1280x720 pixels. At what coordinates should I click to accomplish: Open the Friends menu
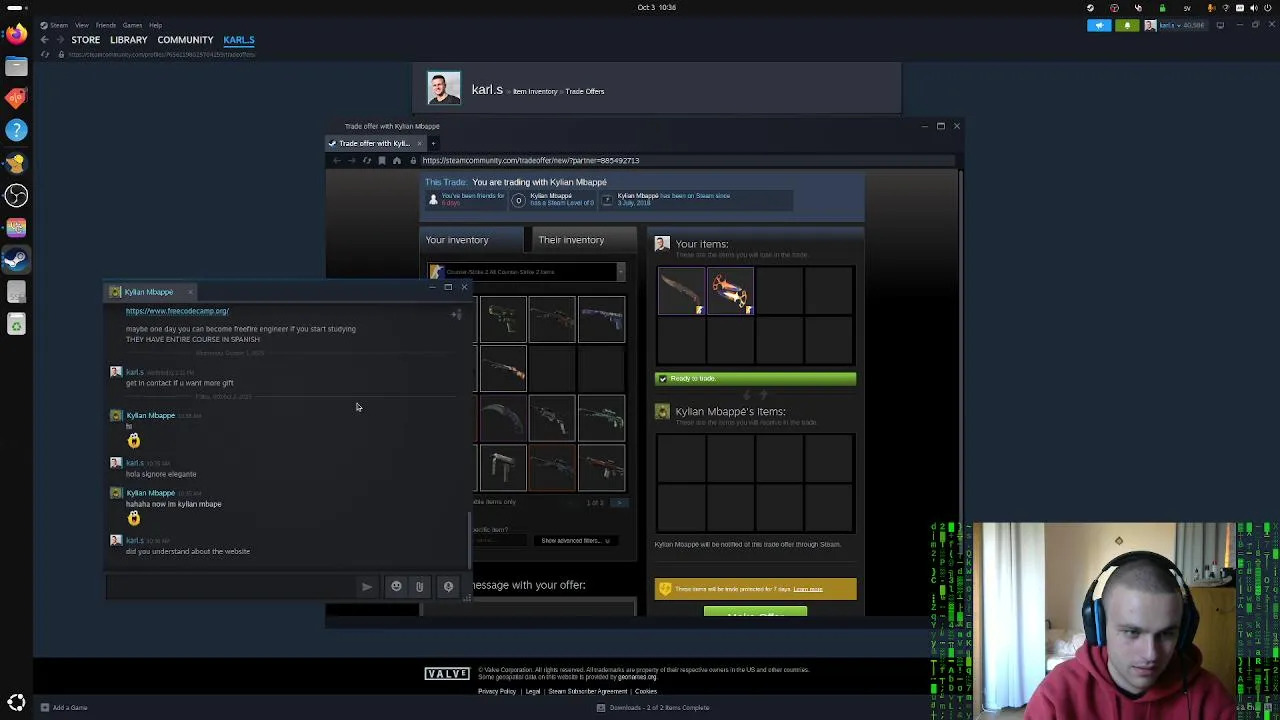pyautogui.click(x=105, y=25)
